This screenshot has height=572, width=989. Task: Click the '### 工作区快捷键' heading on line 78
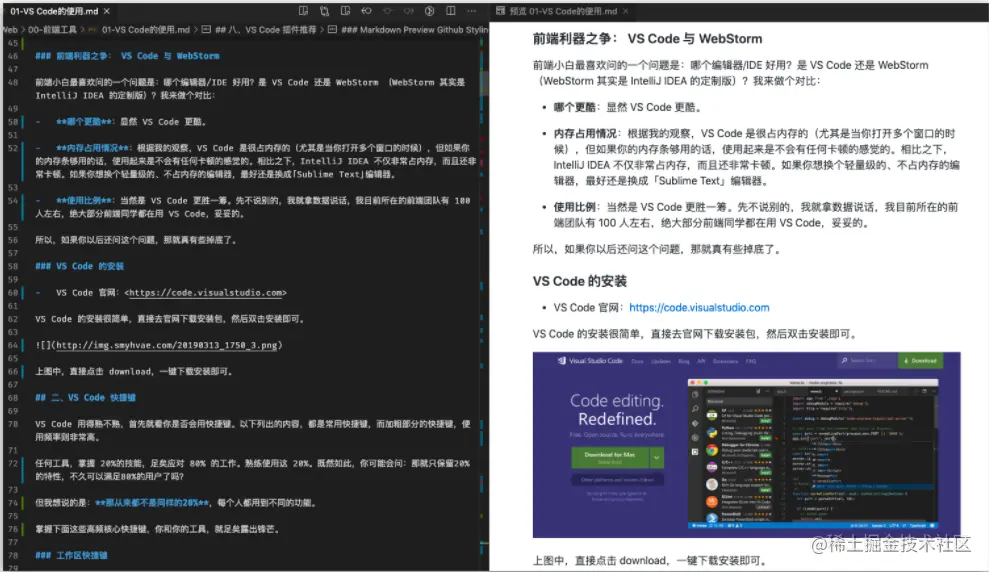coord(71,556)
